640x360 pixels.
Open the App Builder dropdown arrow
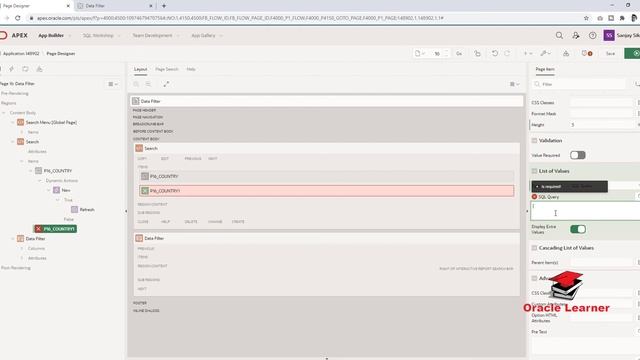pyautogui.click(x=69, y=36)
